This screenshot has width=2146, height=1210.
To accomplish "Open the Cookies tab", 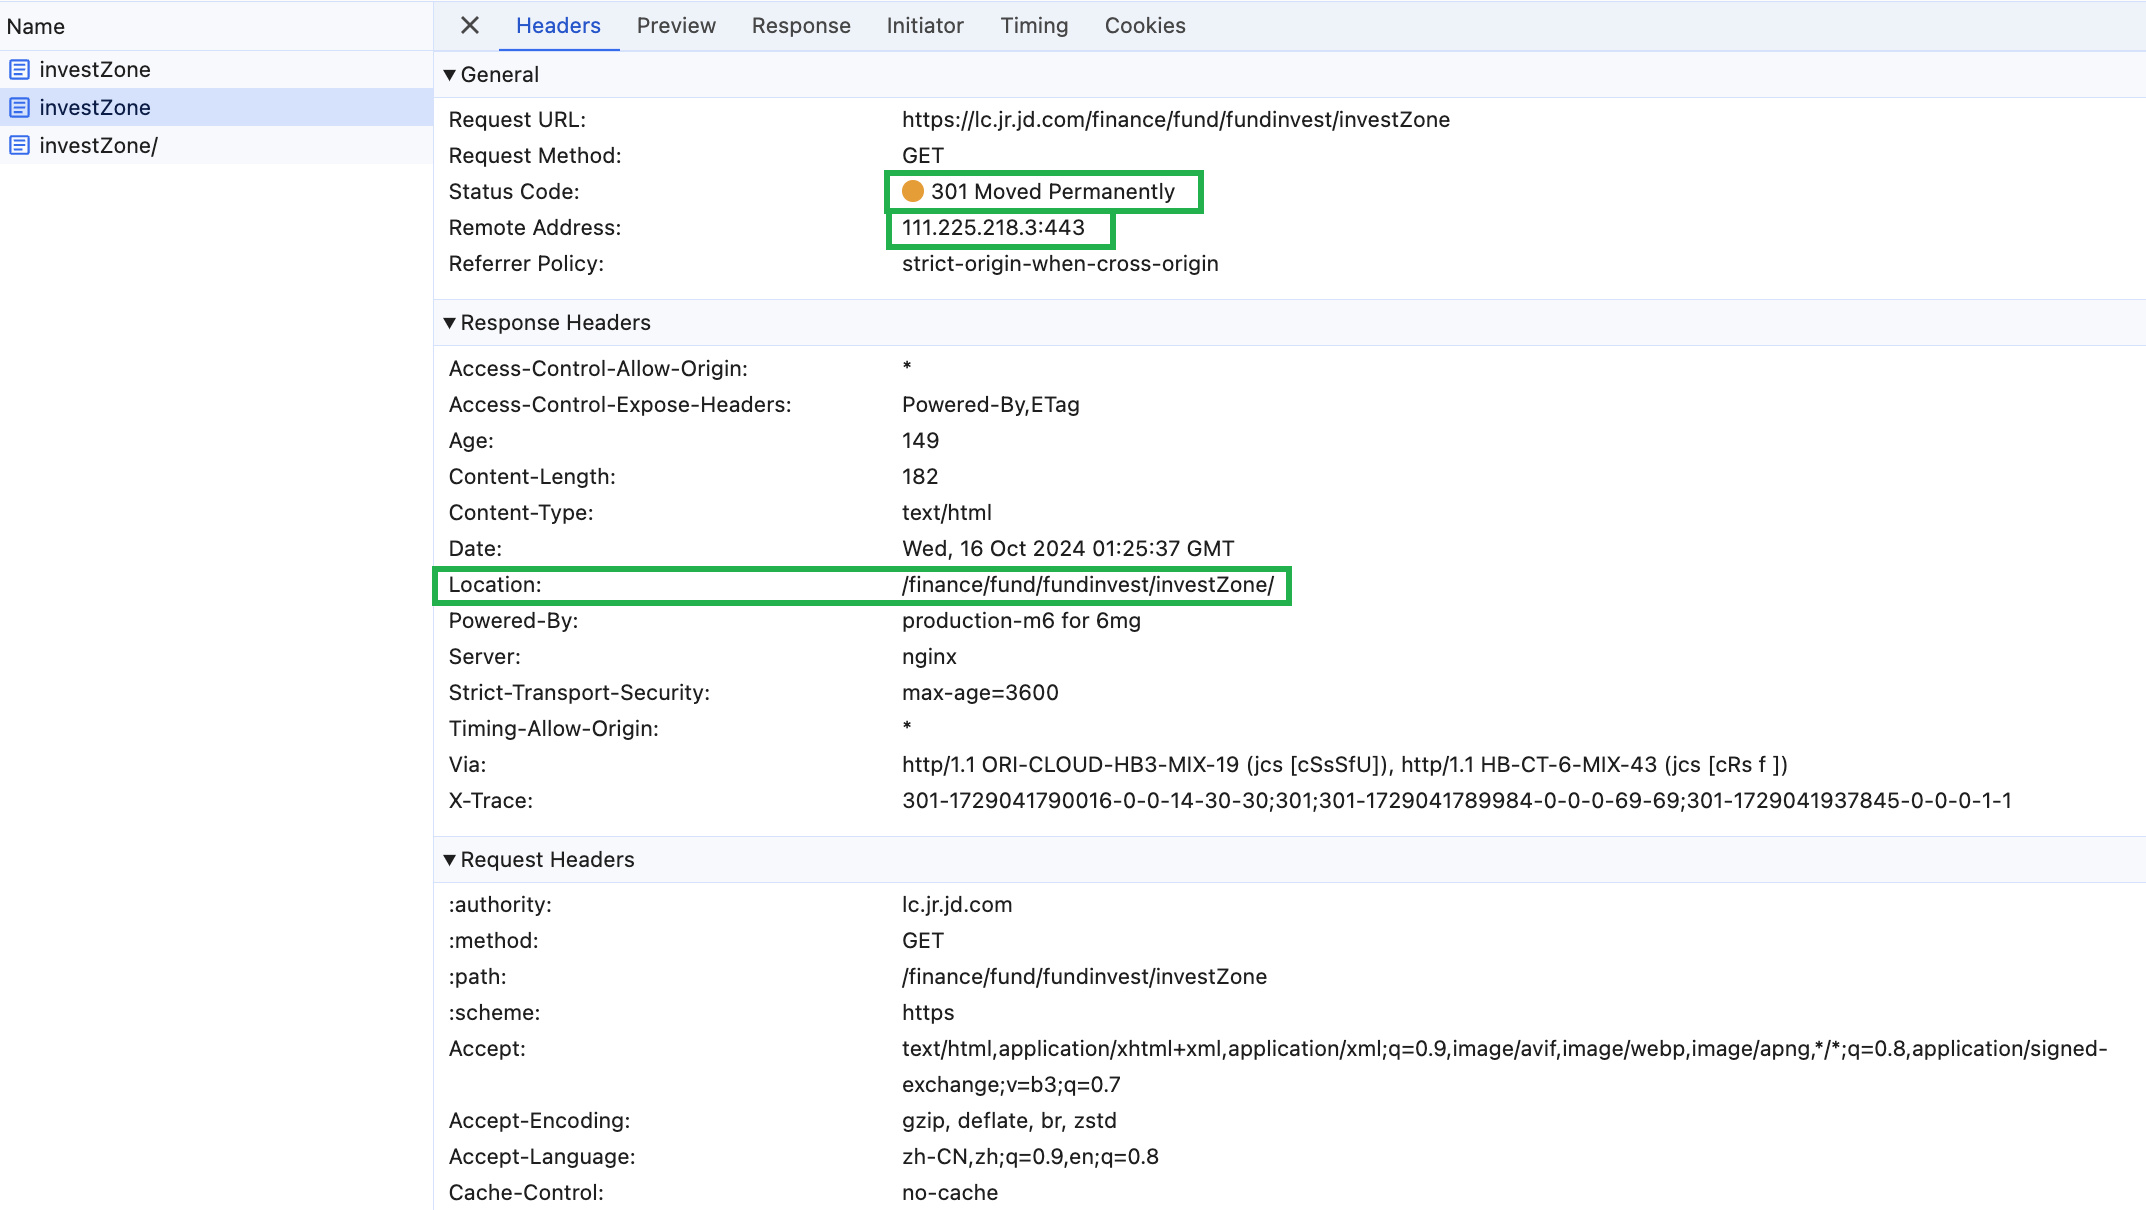I will pos(1144,26).
